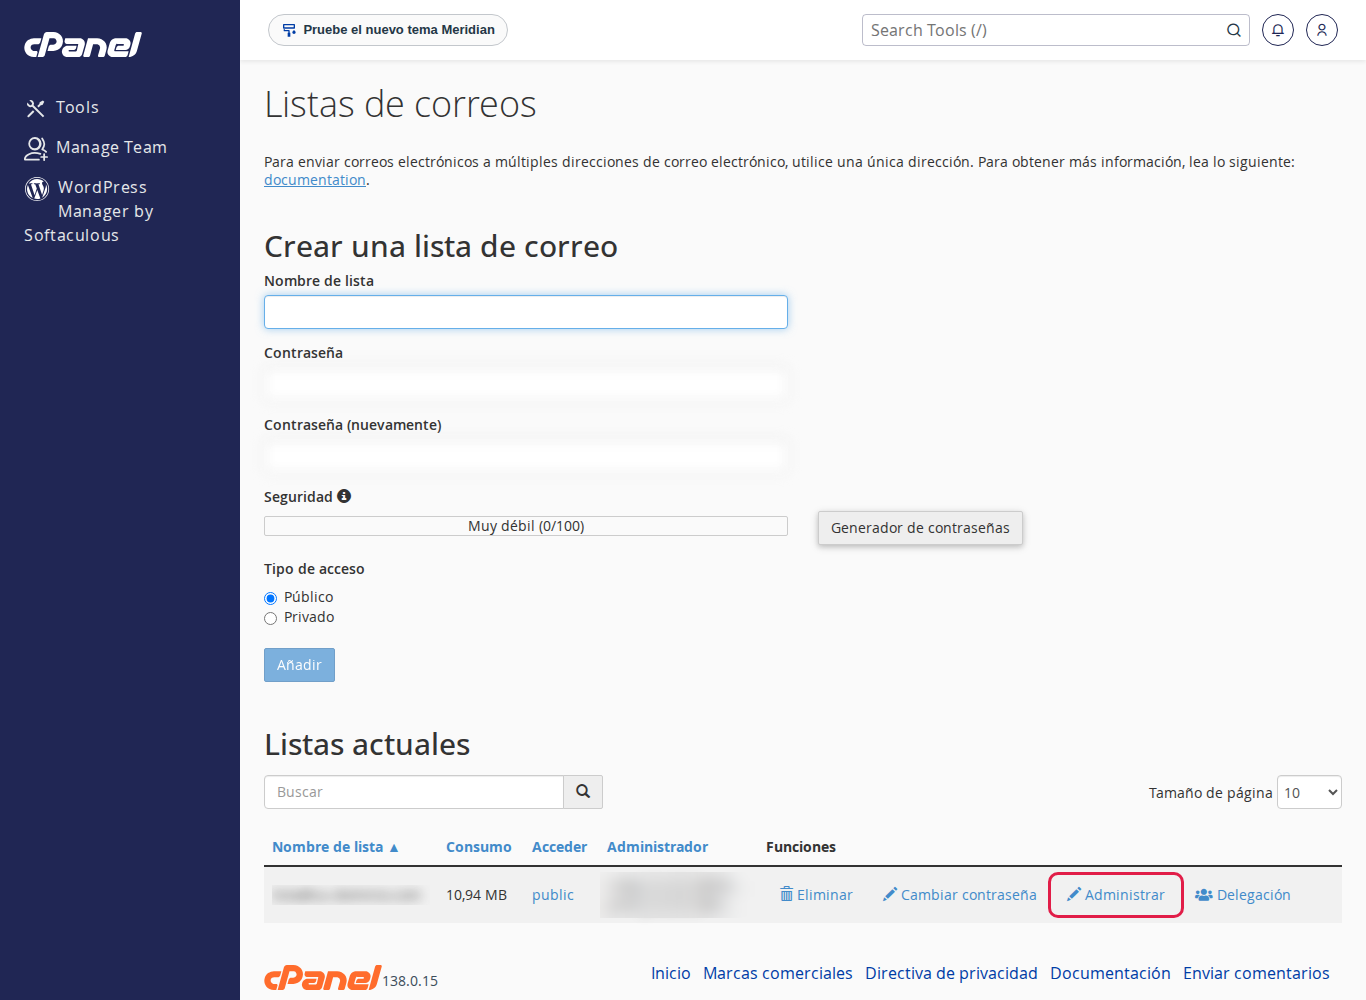Focus the Nombre de lista field
This screenshot has height=1000, width=1366.
[x=526, y=312]
